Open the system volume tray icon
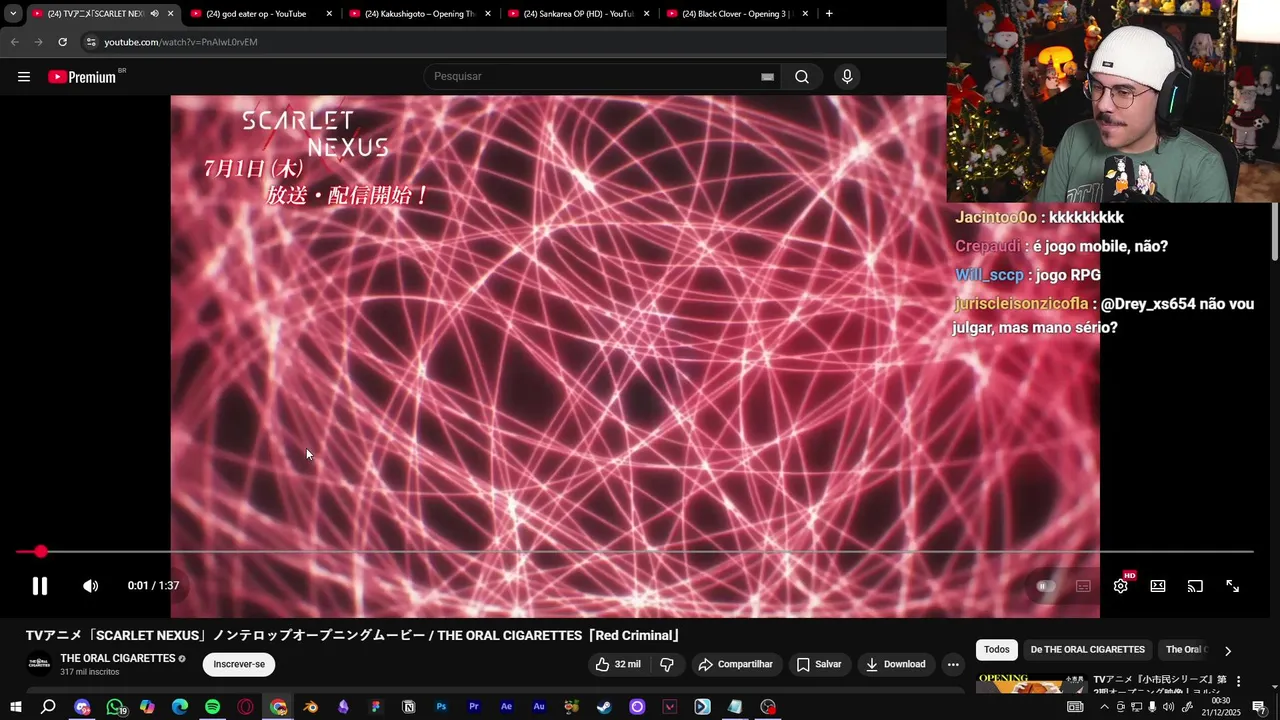 (1168, 707)
